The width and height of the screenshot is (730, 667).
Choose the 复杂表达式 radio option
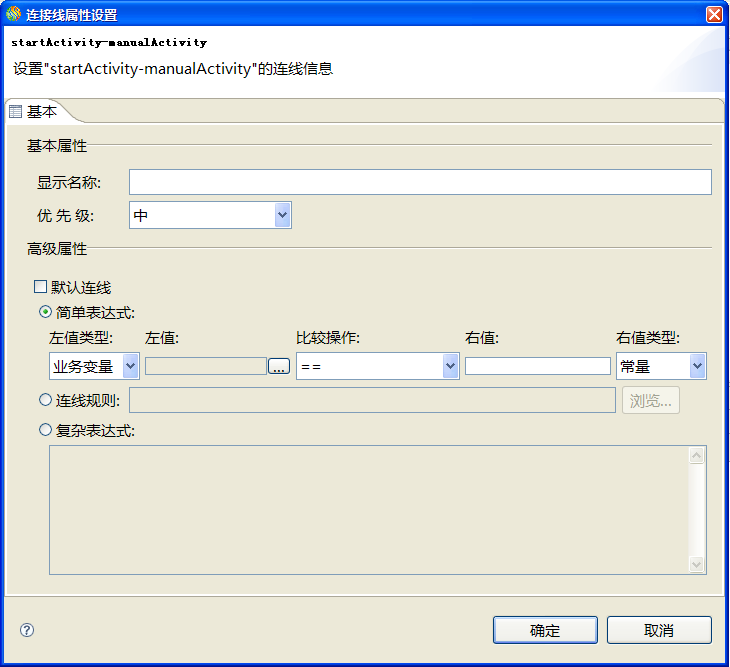click(45, 430)
